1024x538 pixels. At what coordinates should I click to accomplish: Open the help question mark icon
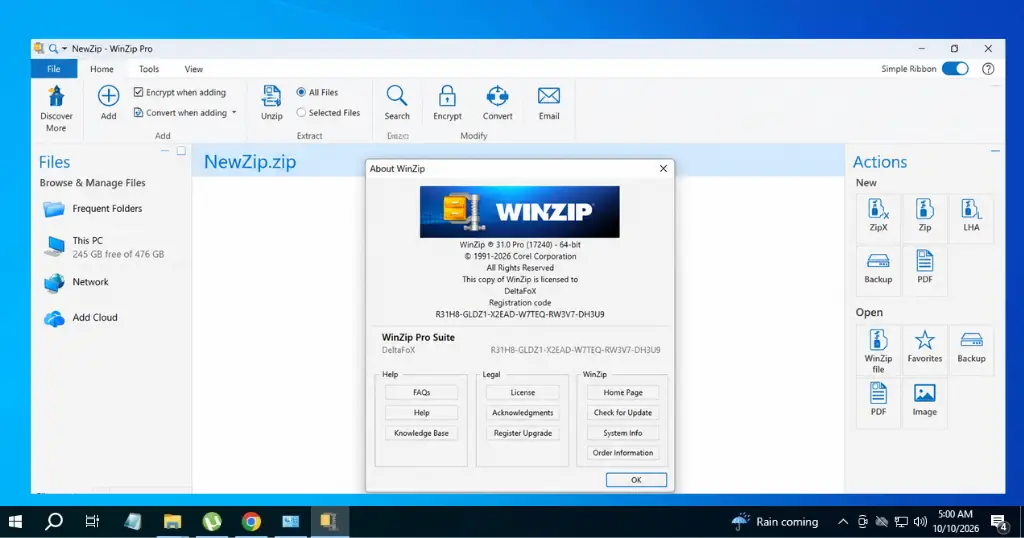988,69
